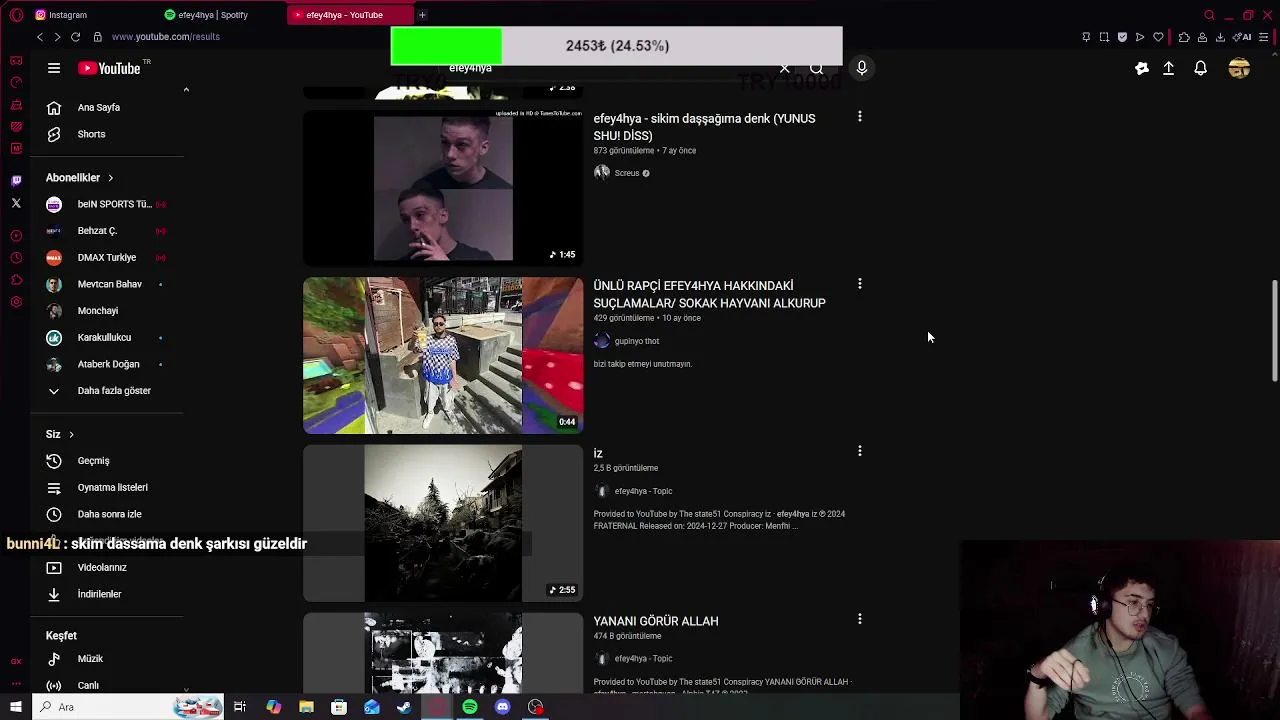Screen dimensions: 1280x720
Task: Open the Opera menu logo
Action: point(16,15)
